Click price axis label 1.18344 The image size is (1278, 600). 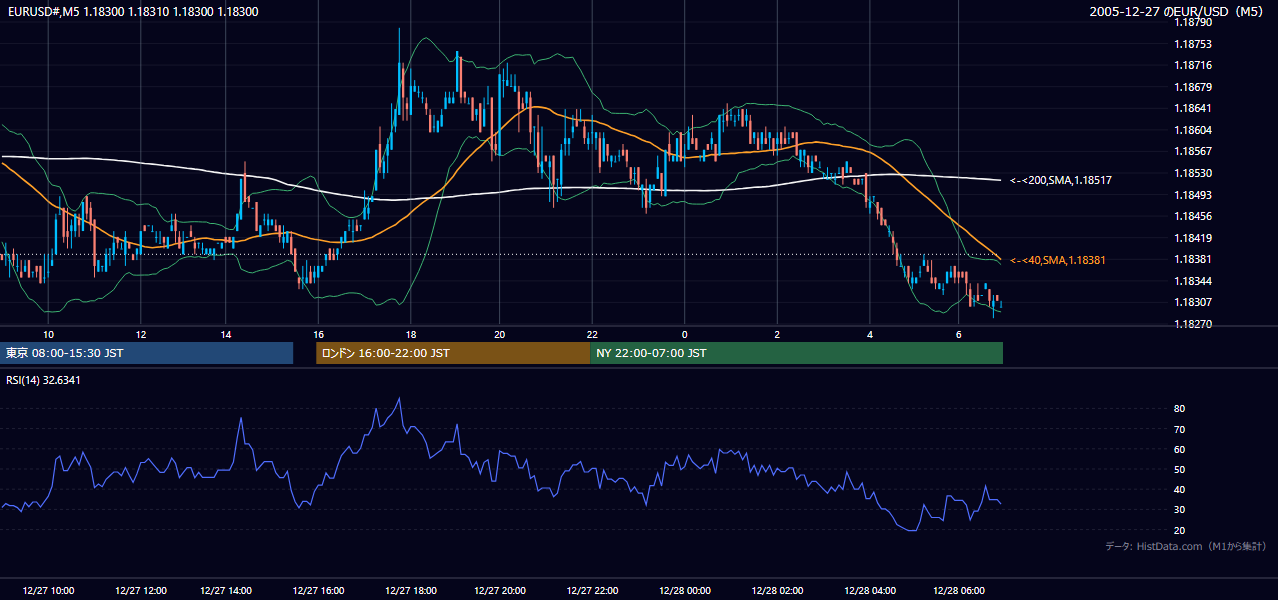(x=1193, y=281)
